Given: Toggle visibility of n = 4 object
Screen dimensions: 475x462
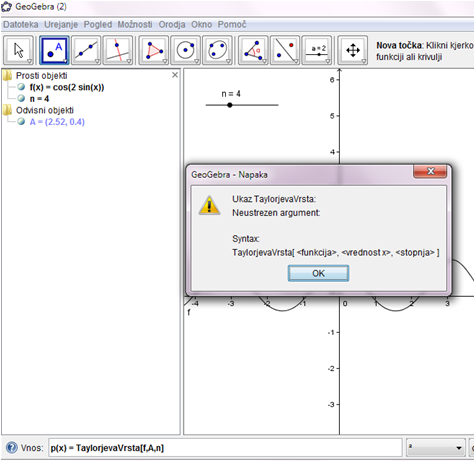Looking at the screenshot, I should click(21, 98).
